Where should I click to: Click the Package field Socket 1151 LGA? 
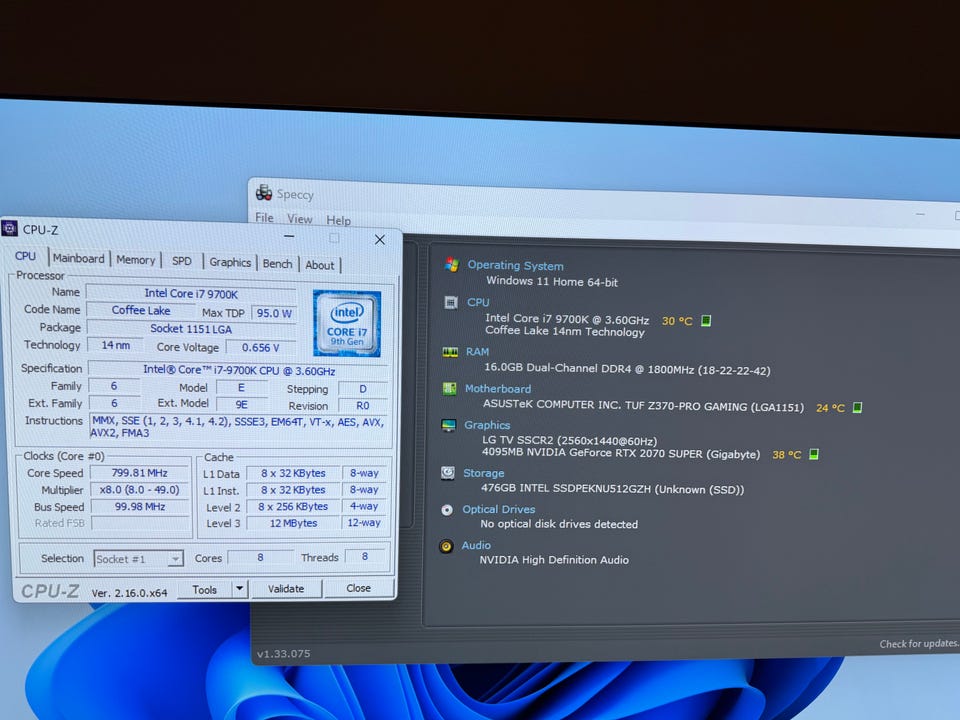pyautogui.click(x=191, y=329)
